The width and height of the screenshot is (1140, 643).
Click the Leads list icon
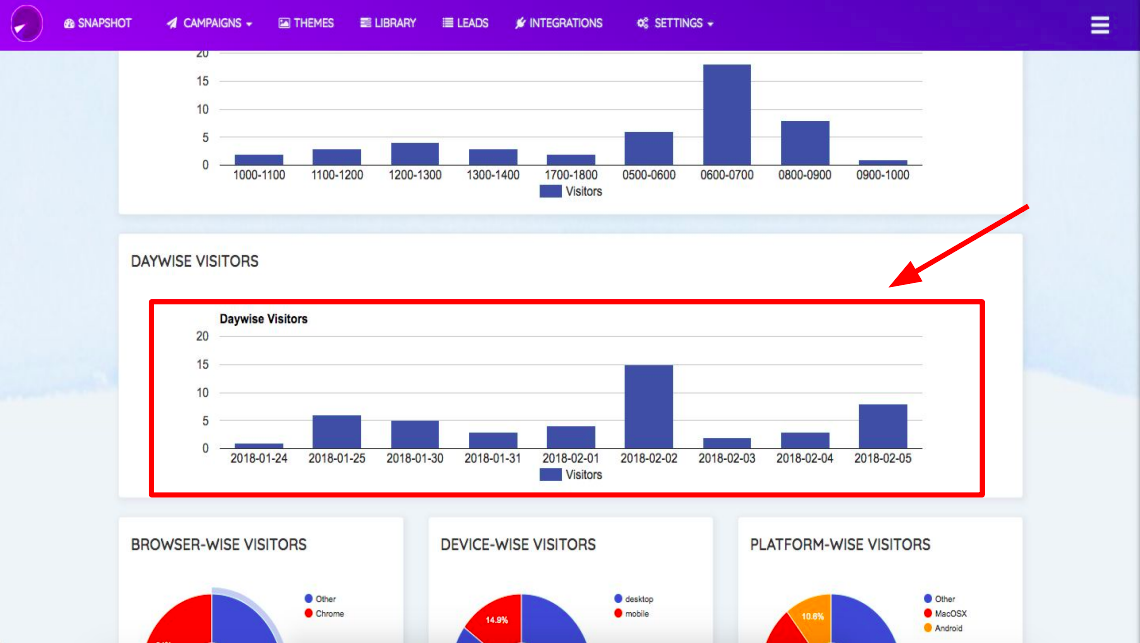(x=448, y=23)
